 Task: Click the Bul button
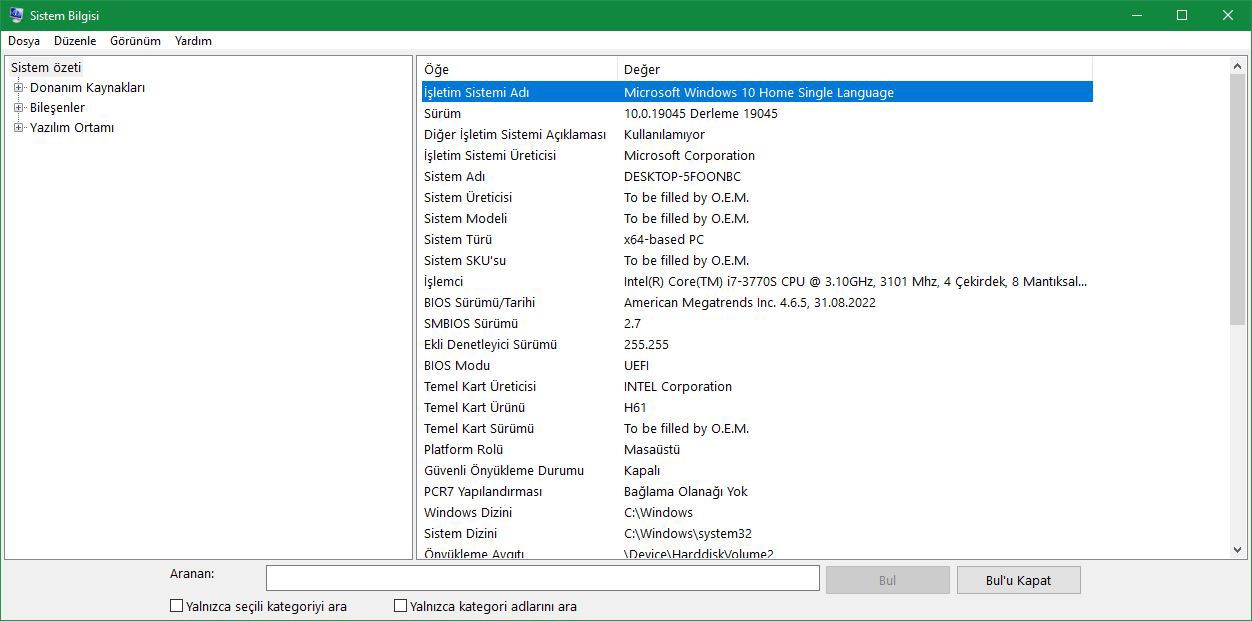point(887,580)
